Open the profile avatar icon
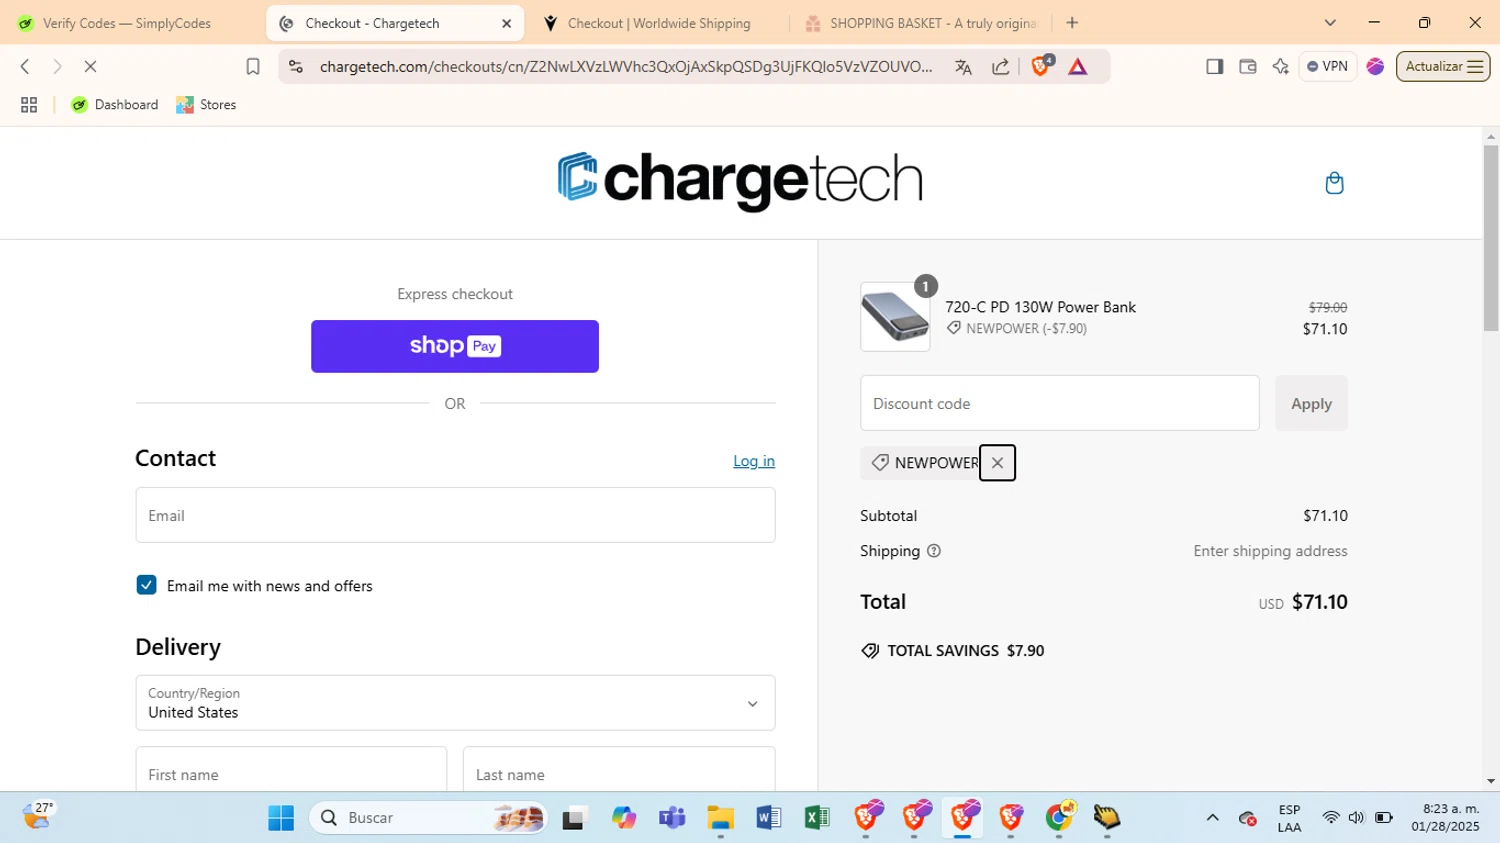1500x843 pixels. (1376, 67)
